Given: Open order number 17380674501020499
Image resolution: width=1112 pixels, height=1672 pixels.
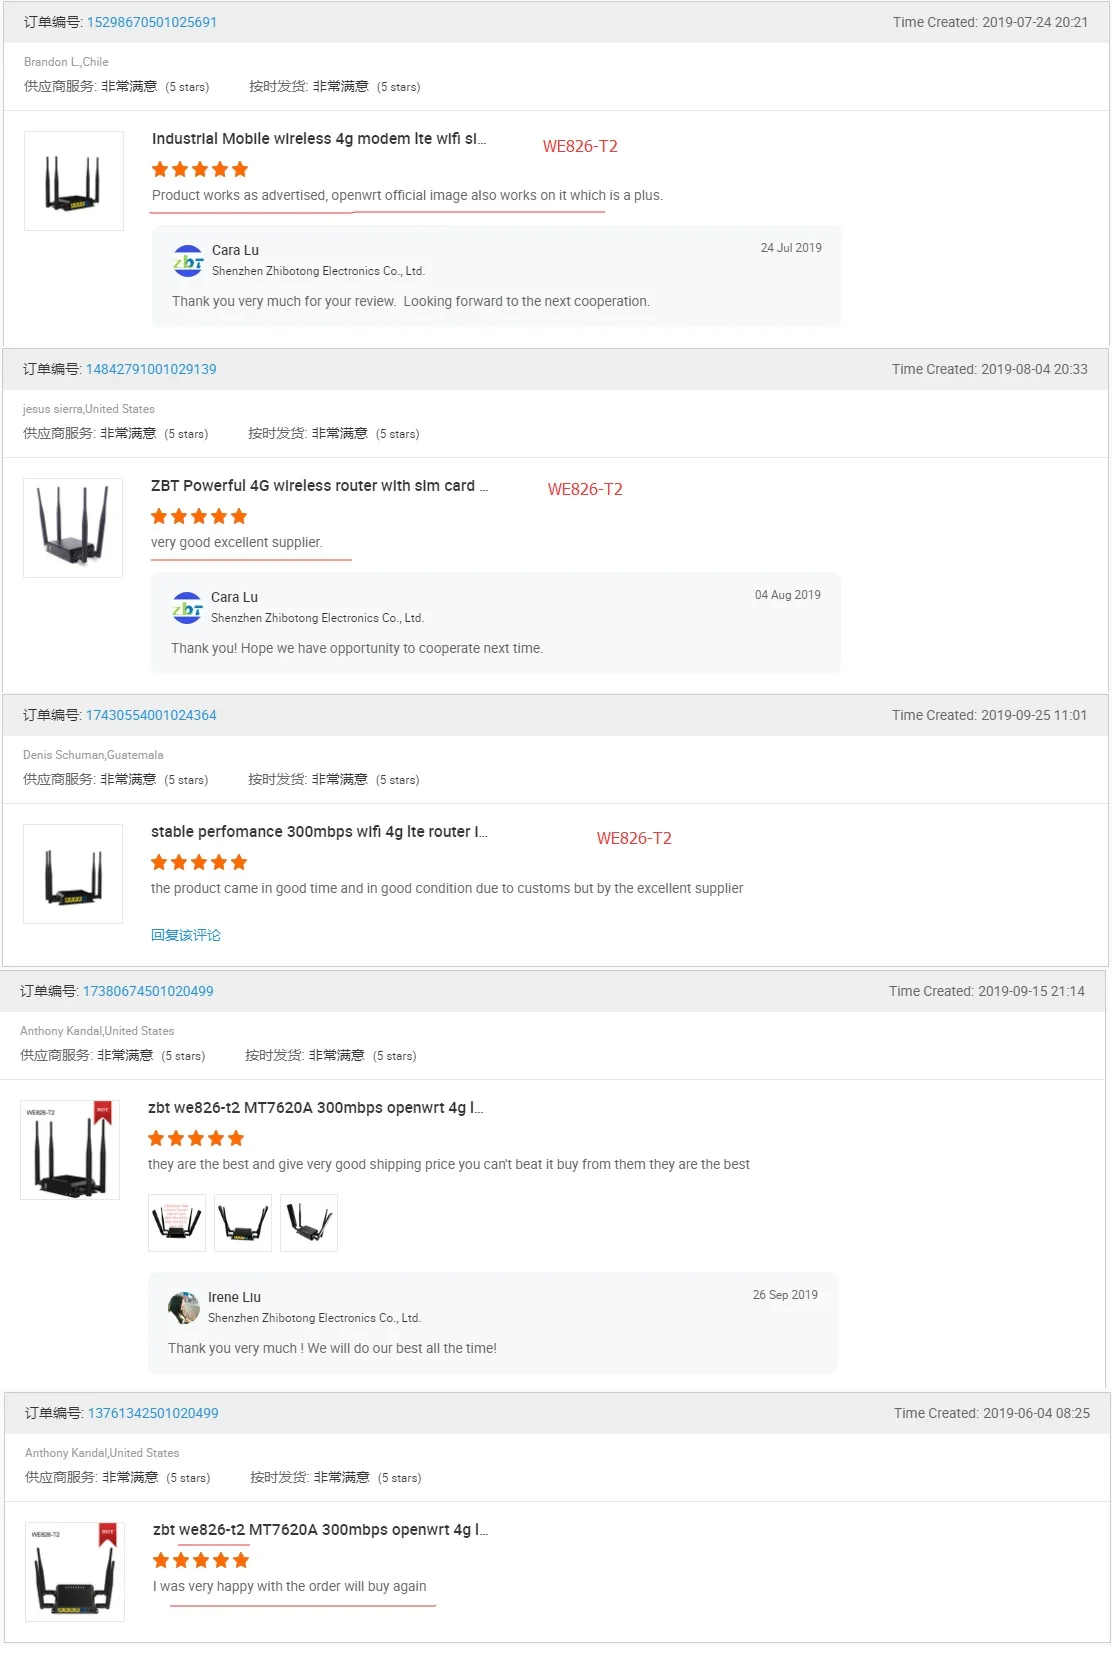Looking at the screenshot, I should pos(148,991).
